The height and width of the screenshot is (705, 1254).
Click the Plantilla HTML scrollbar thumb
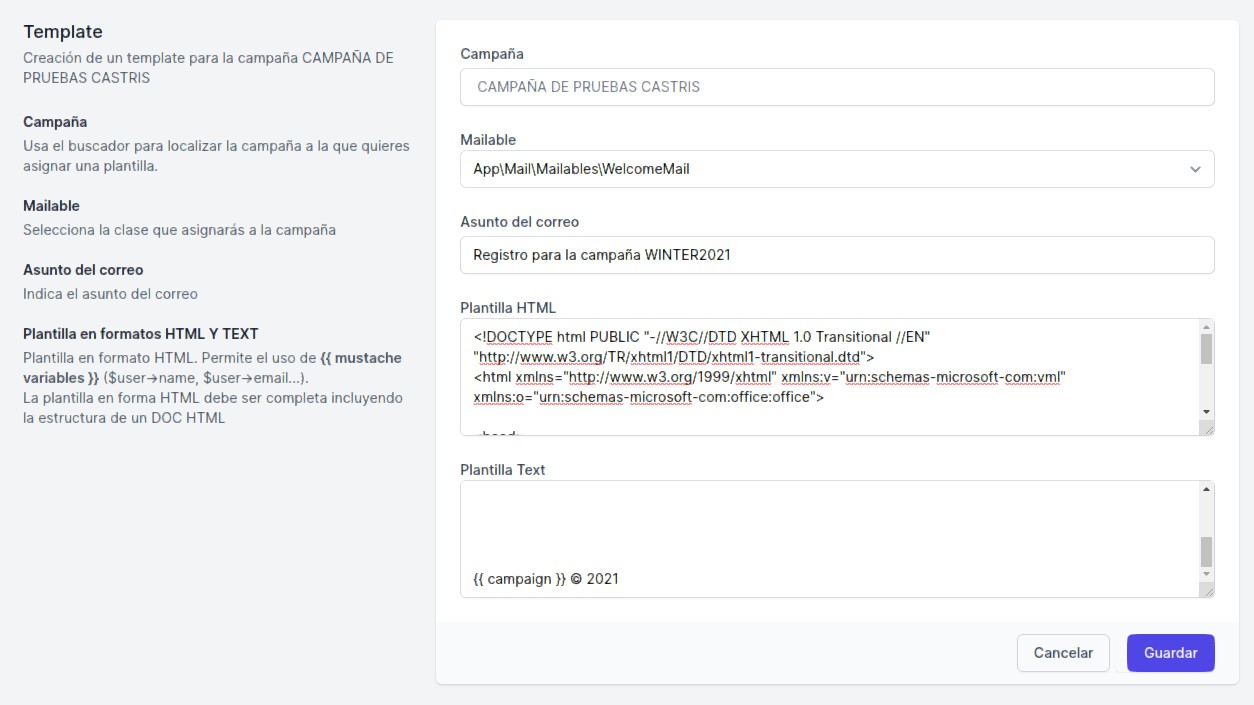pos(1206,349)
